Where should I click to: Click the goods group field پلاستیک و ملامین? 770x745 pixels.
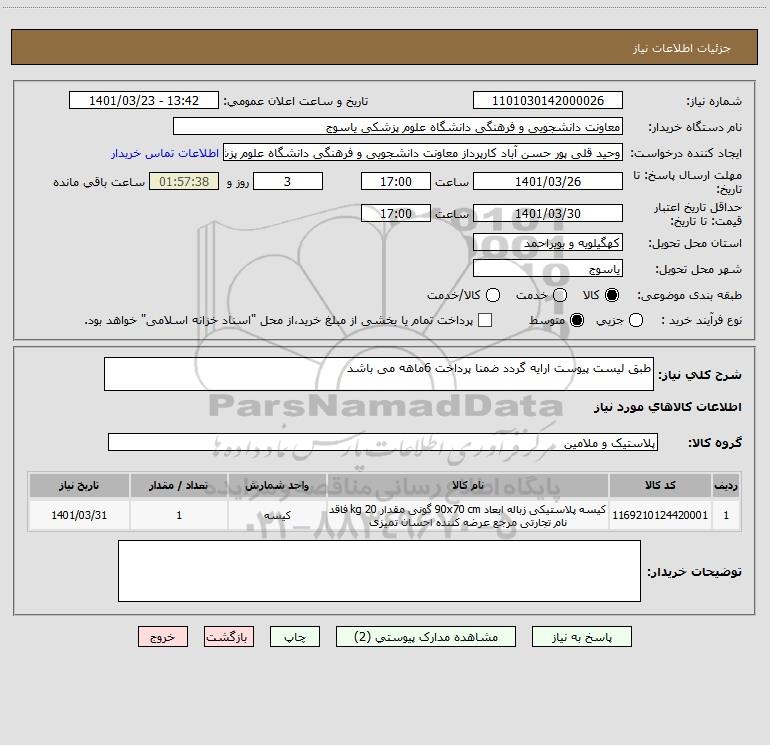[383, 442]
